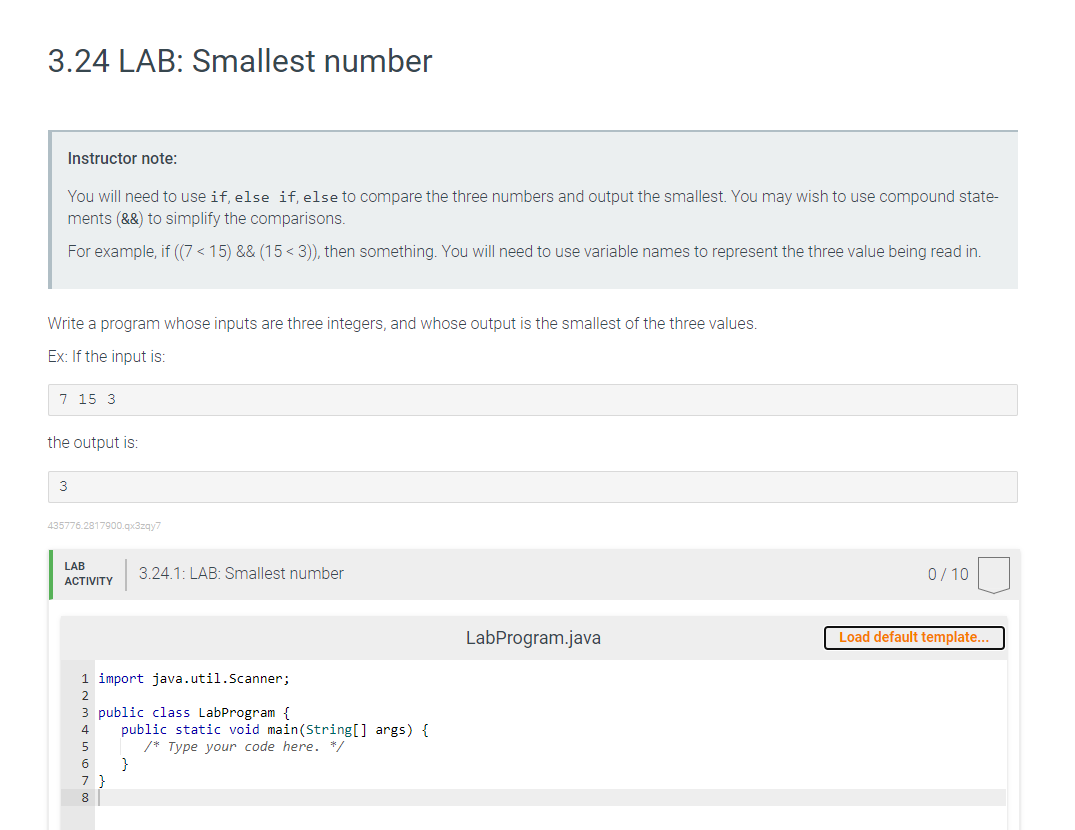
Task: Click line number 4 in the editor
Action: click(84, 729)
